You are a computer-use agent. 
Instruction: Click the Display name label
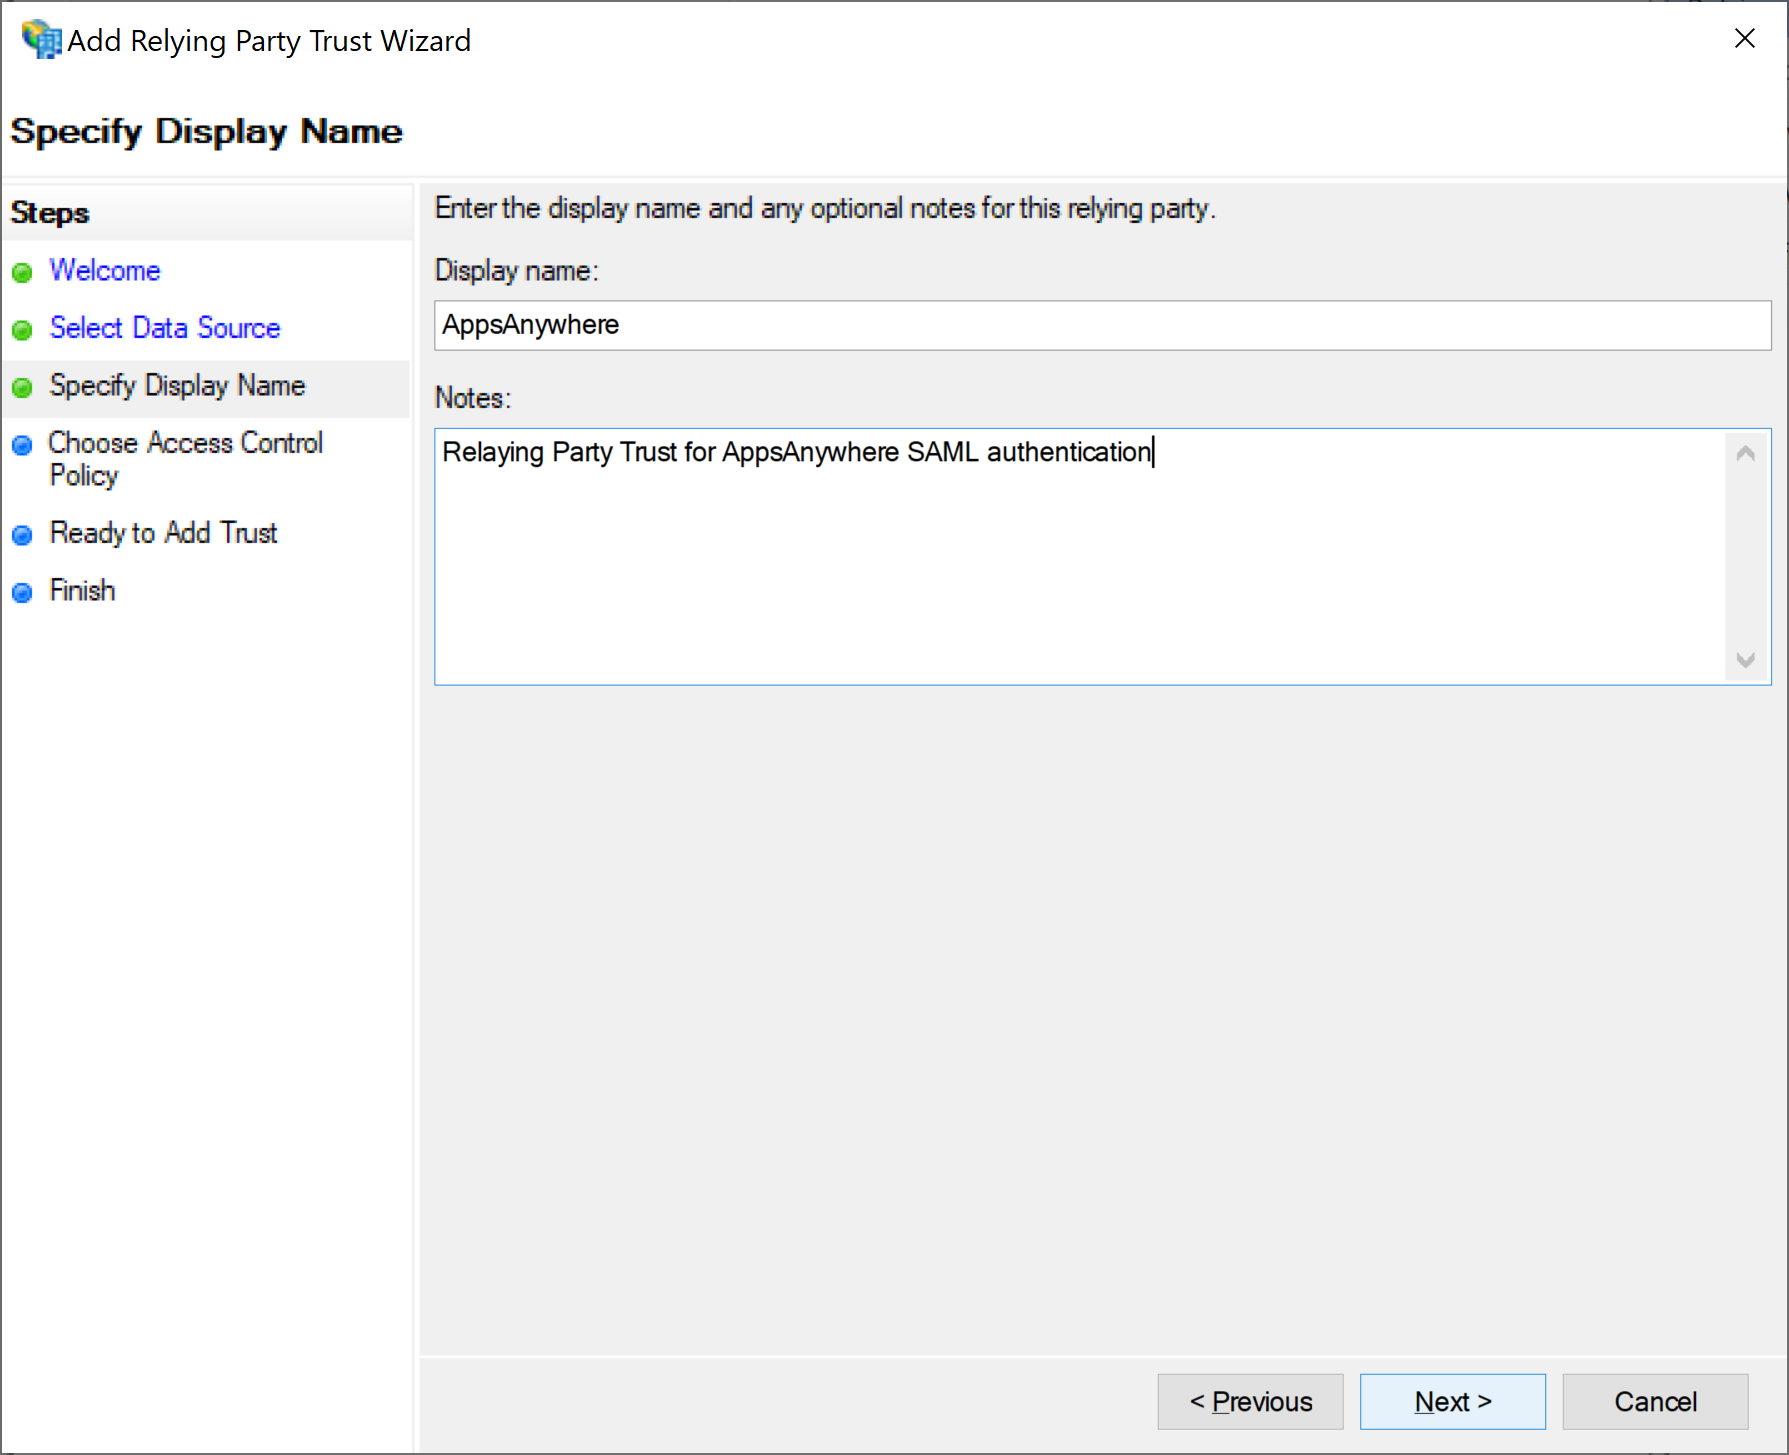pos(516,271)
